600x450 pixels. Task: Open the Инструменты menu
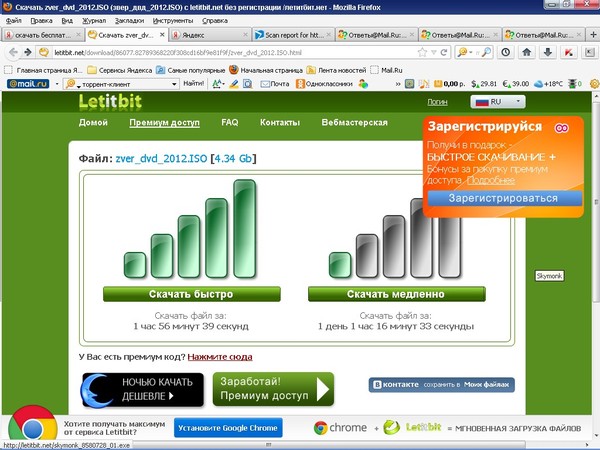173,21
